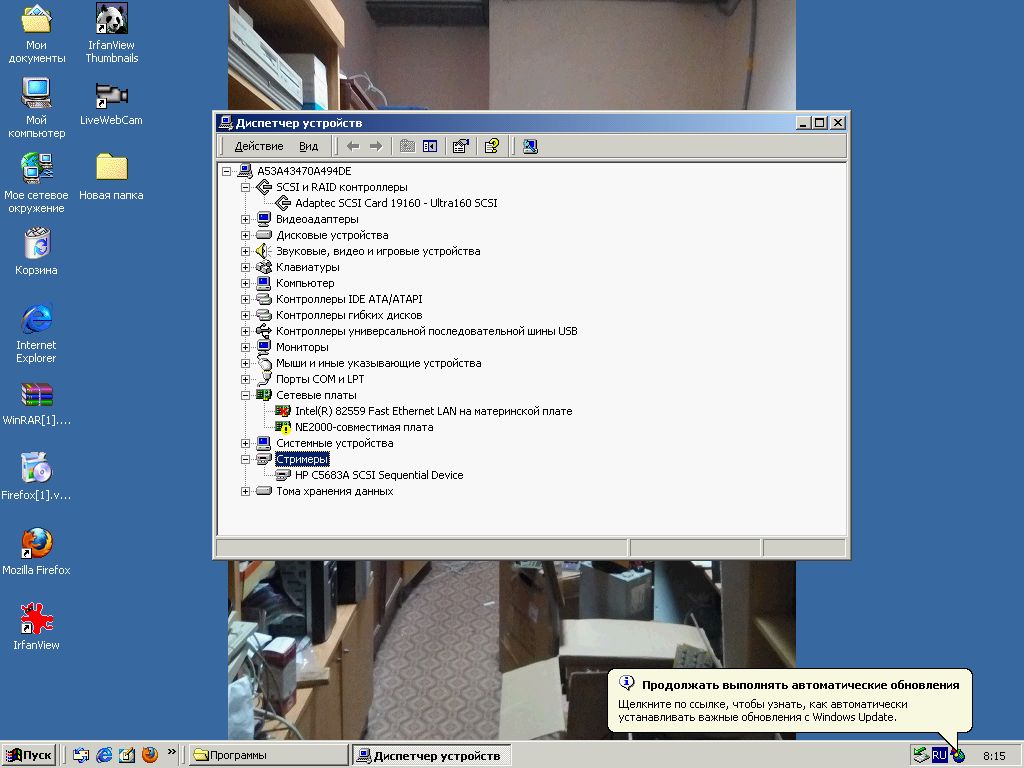Launch Firefox from Quick Launch
Screen dimensions: 1024x768
click(150, 755)
